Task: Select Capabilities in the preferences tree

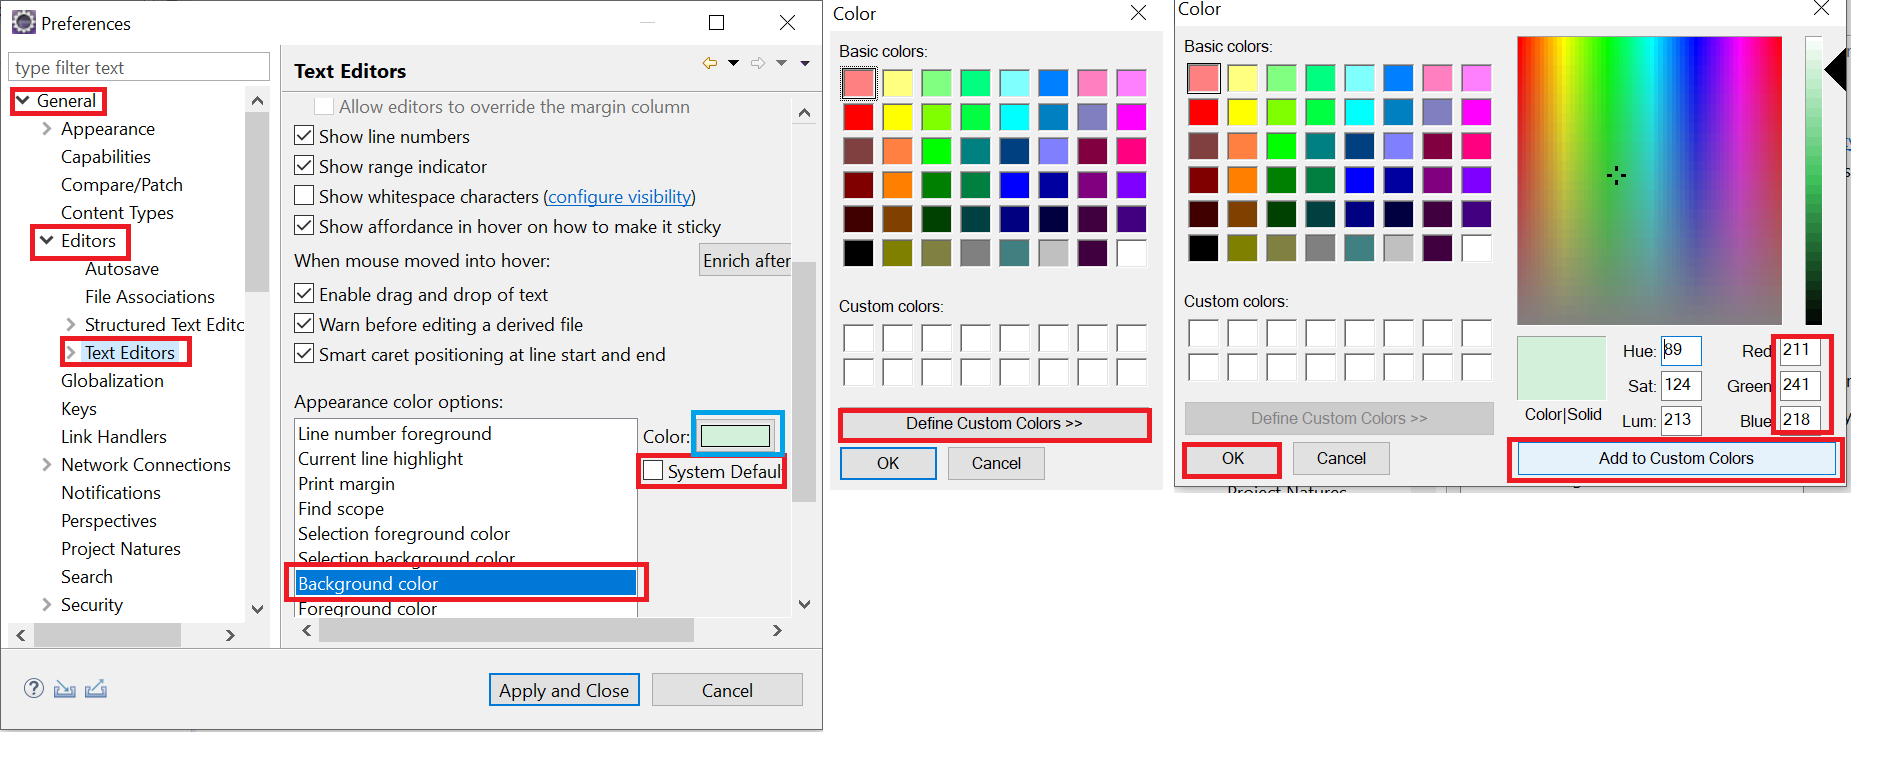Action: (106, 156)
